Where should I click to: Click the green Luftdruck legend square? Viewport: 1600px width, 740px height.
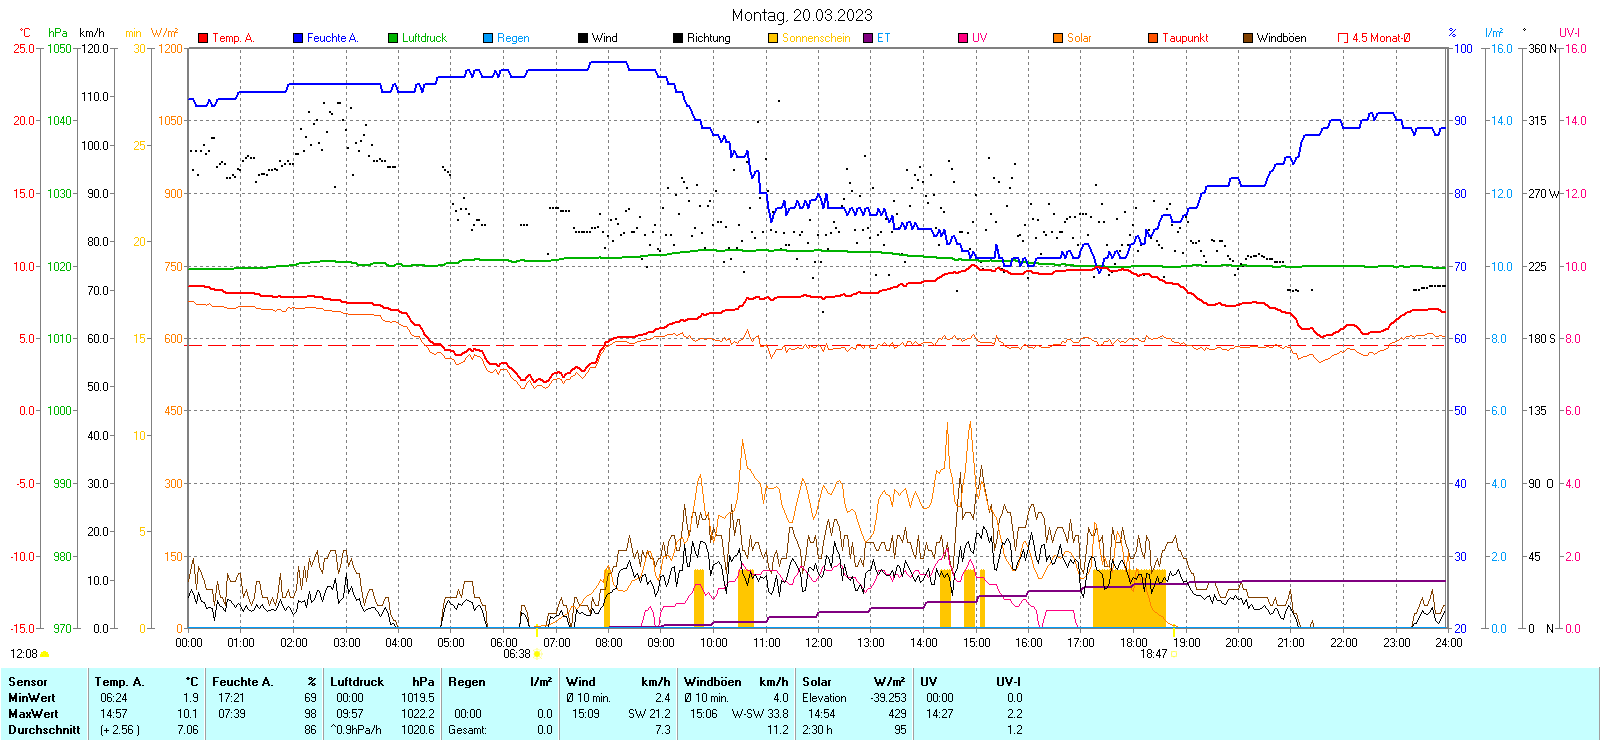click(x=393, y=38)
